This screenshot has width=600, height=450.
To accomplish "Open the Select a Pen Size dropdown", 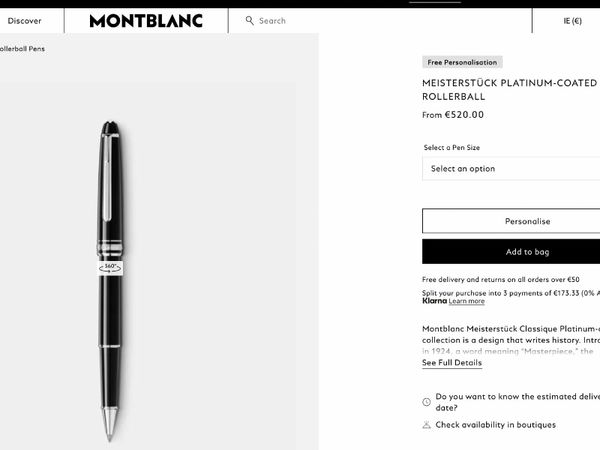I will tap(511, 168).
